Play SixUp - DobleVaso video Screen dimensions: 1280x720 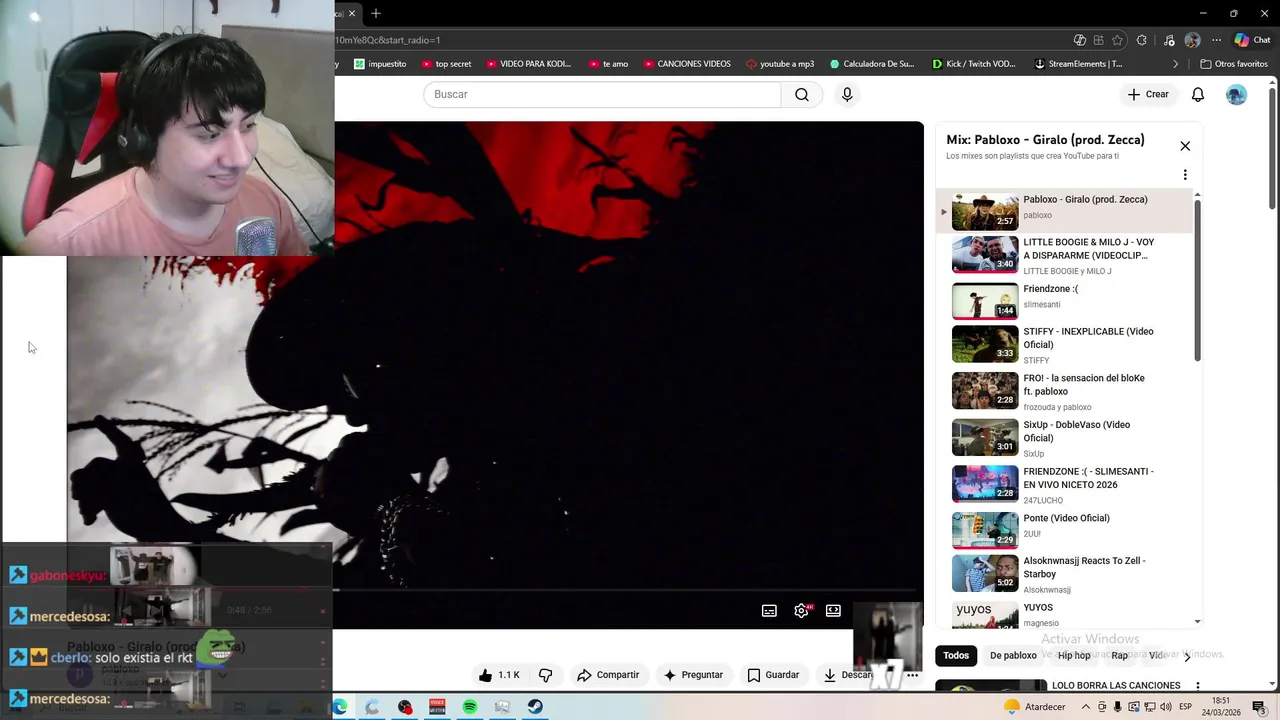(x=1065, y=438)
